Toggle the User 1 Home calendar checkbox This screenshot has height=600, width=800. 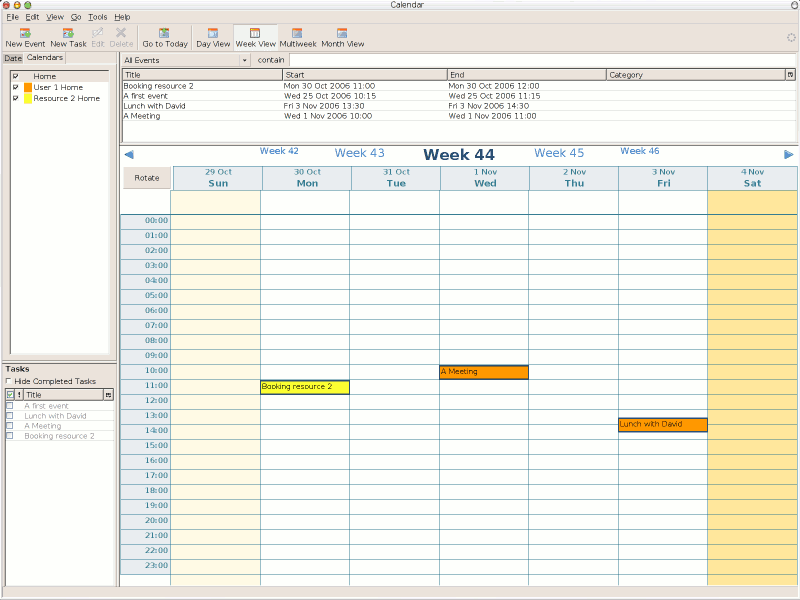(15, 88)
